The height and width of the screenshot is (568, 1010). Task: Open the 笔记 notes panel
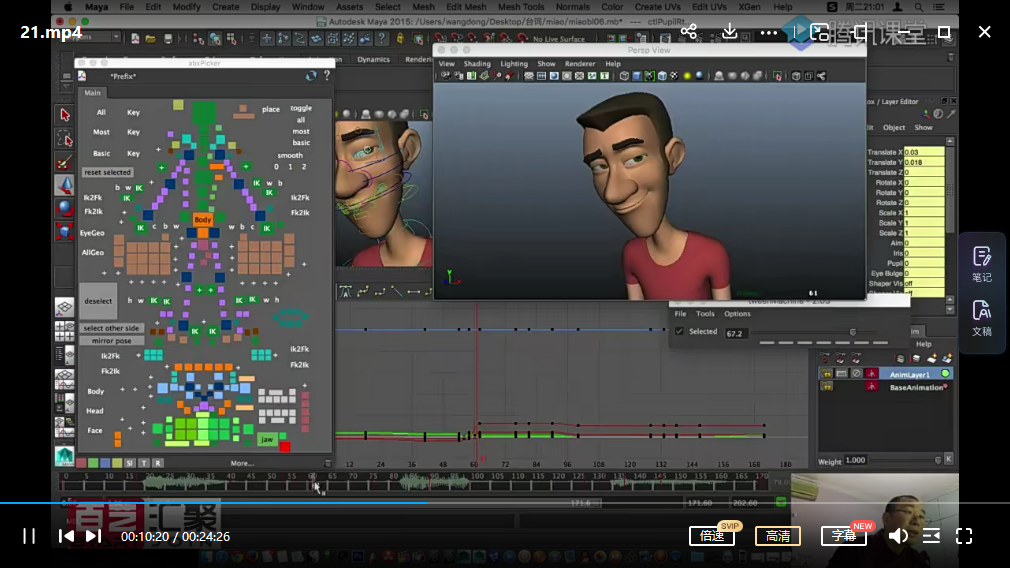tap(982, 264)
